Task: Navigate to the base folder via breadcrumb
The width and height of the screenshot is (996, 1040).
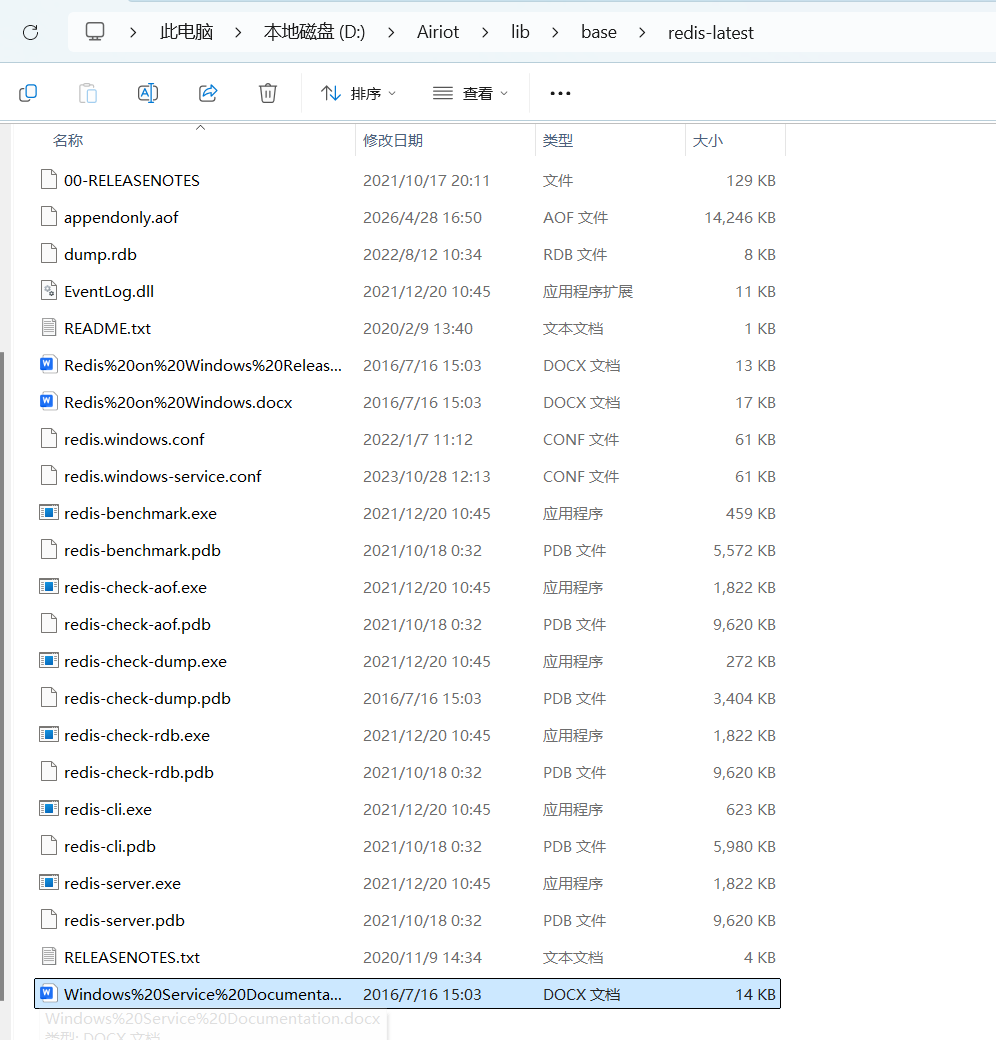Action: coord(598,32)
